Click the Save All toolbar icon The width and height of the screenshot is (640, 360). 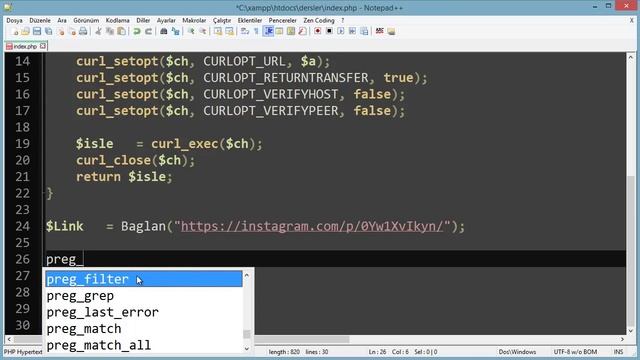(x=49, y=31)
